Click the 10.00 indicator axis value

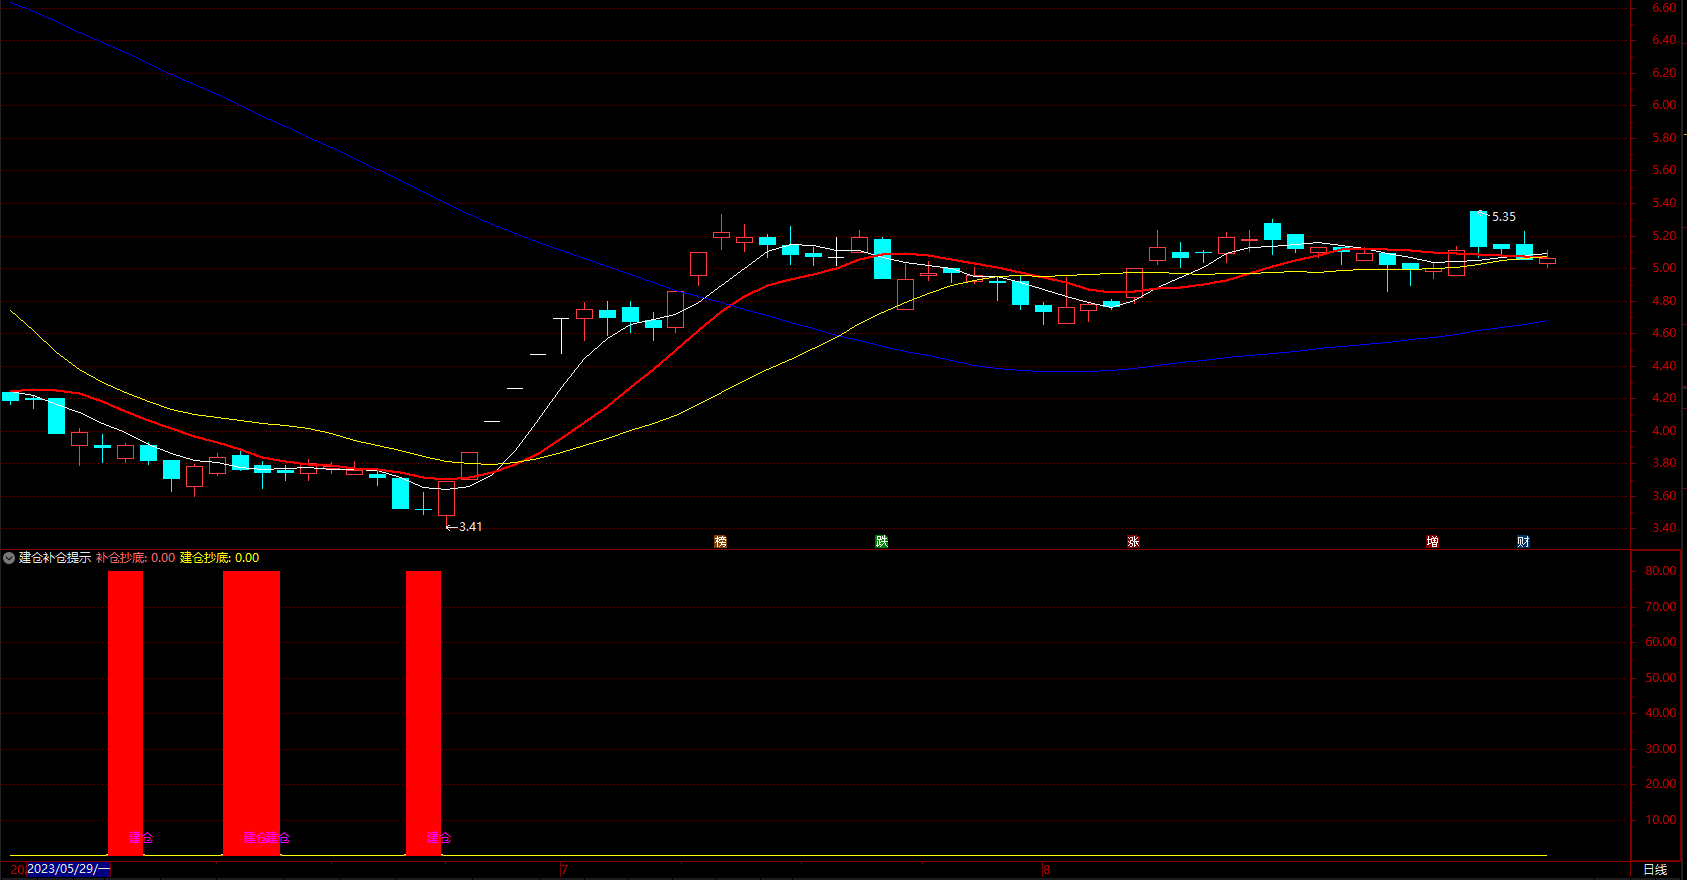pyautogui.click(x=1661, y=820)
